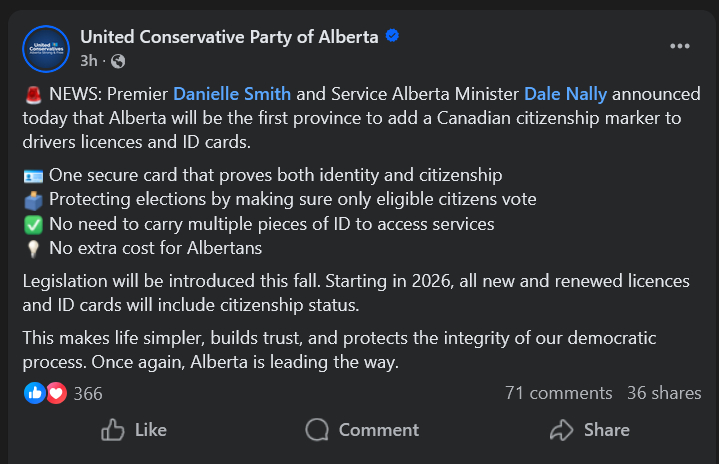Click the Comment button

coord(362,430)
